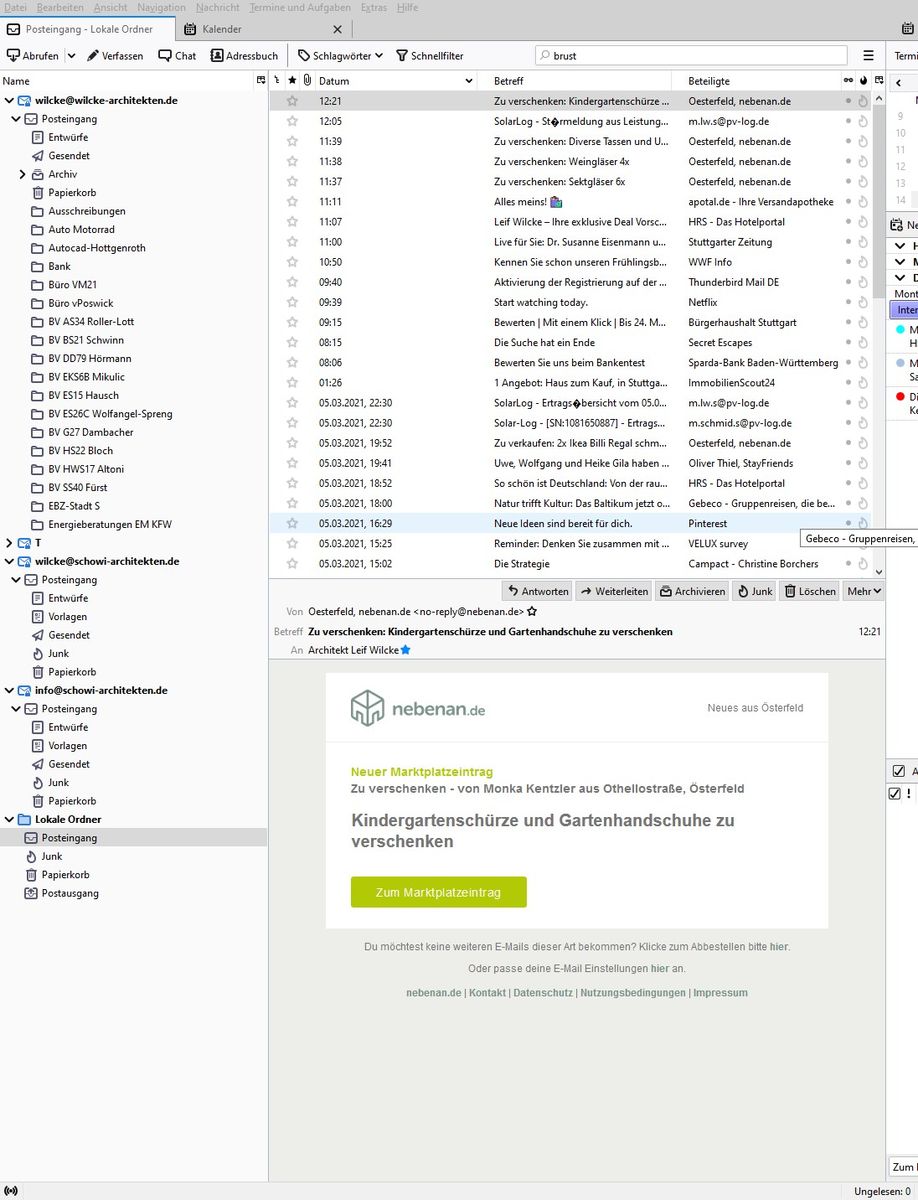
Task: Open the hamburger menu beside the search bar
Action: coord(867,56)
